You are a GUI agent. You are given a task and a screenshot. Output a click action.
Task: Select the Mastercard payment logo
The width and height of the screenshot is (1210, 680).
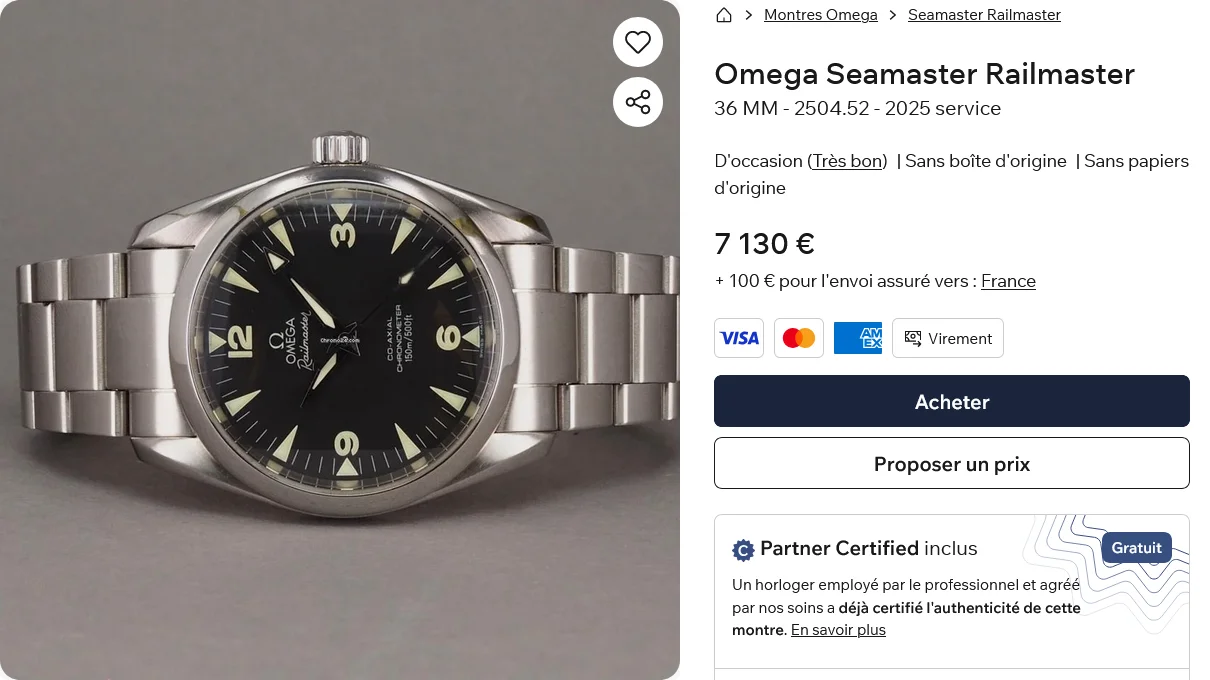pos(799,338)
